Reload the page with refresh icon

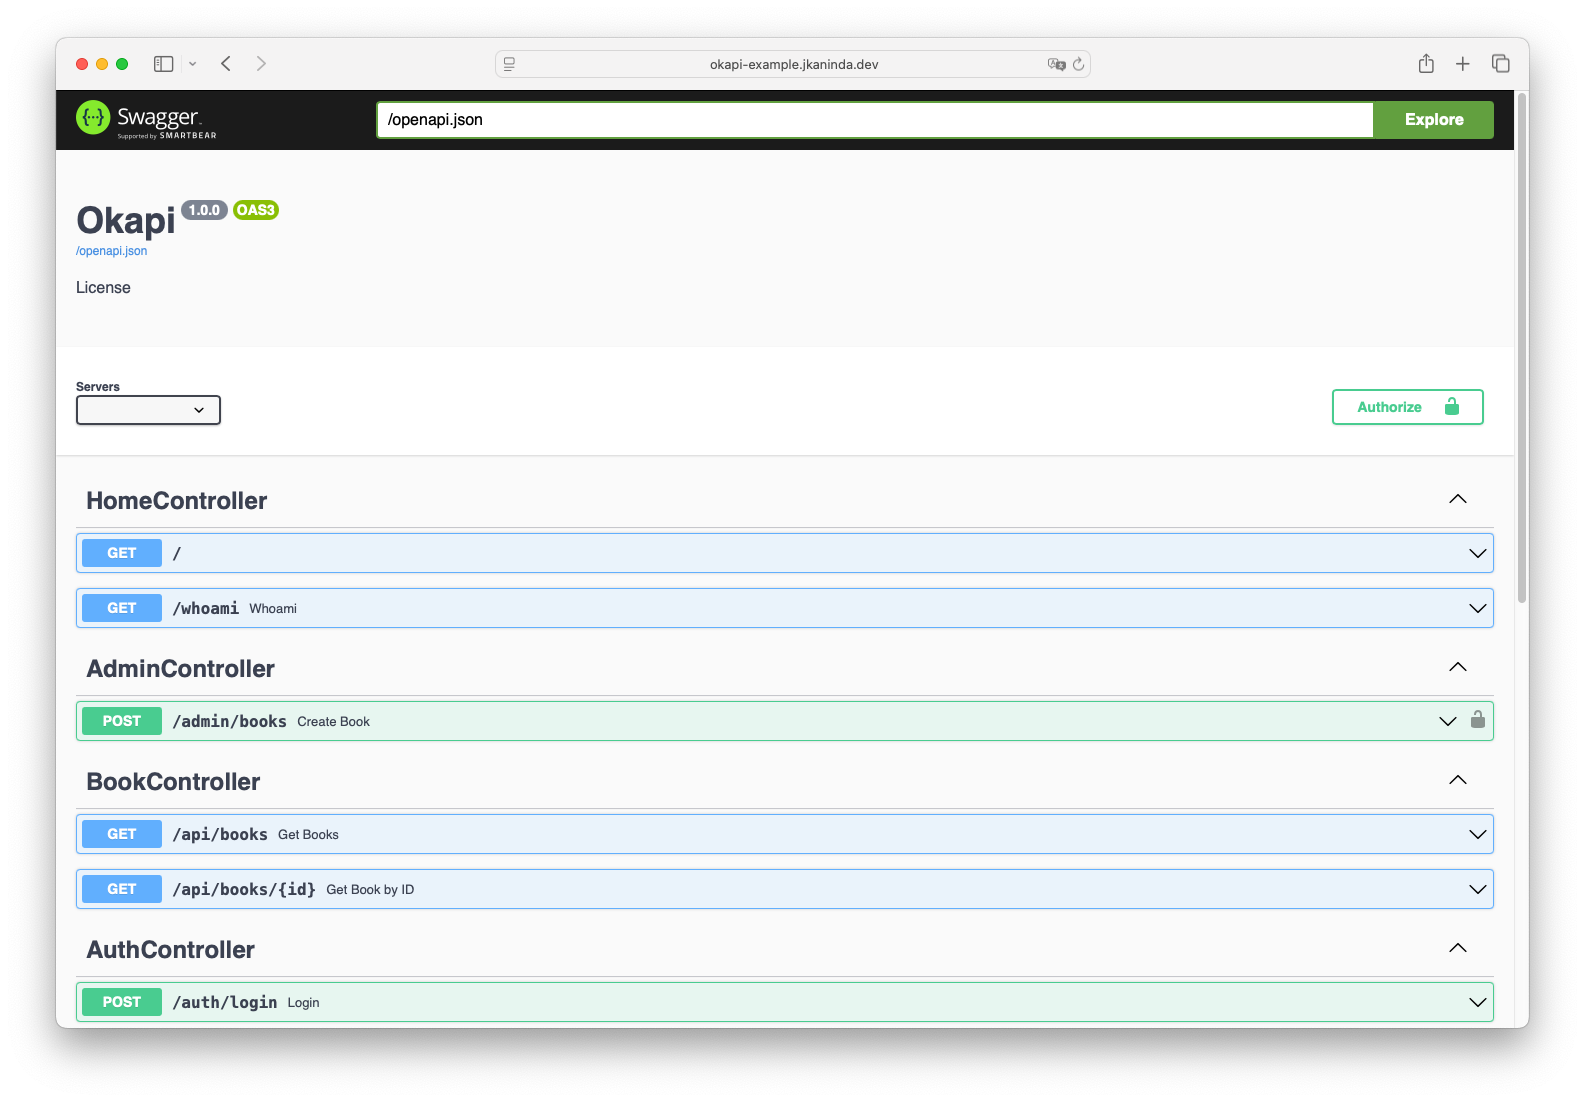point(1078,64)
